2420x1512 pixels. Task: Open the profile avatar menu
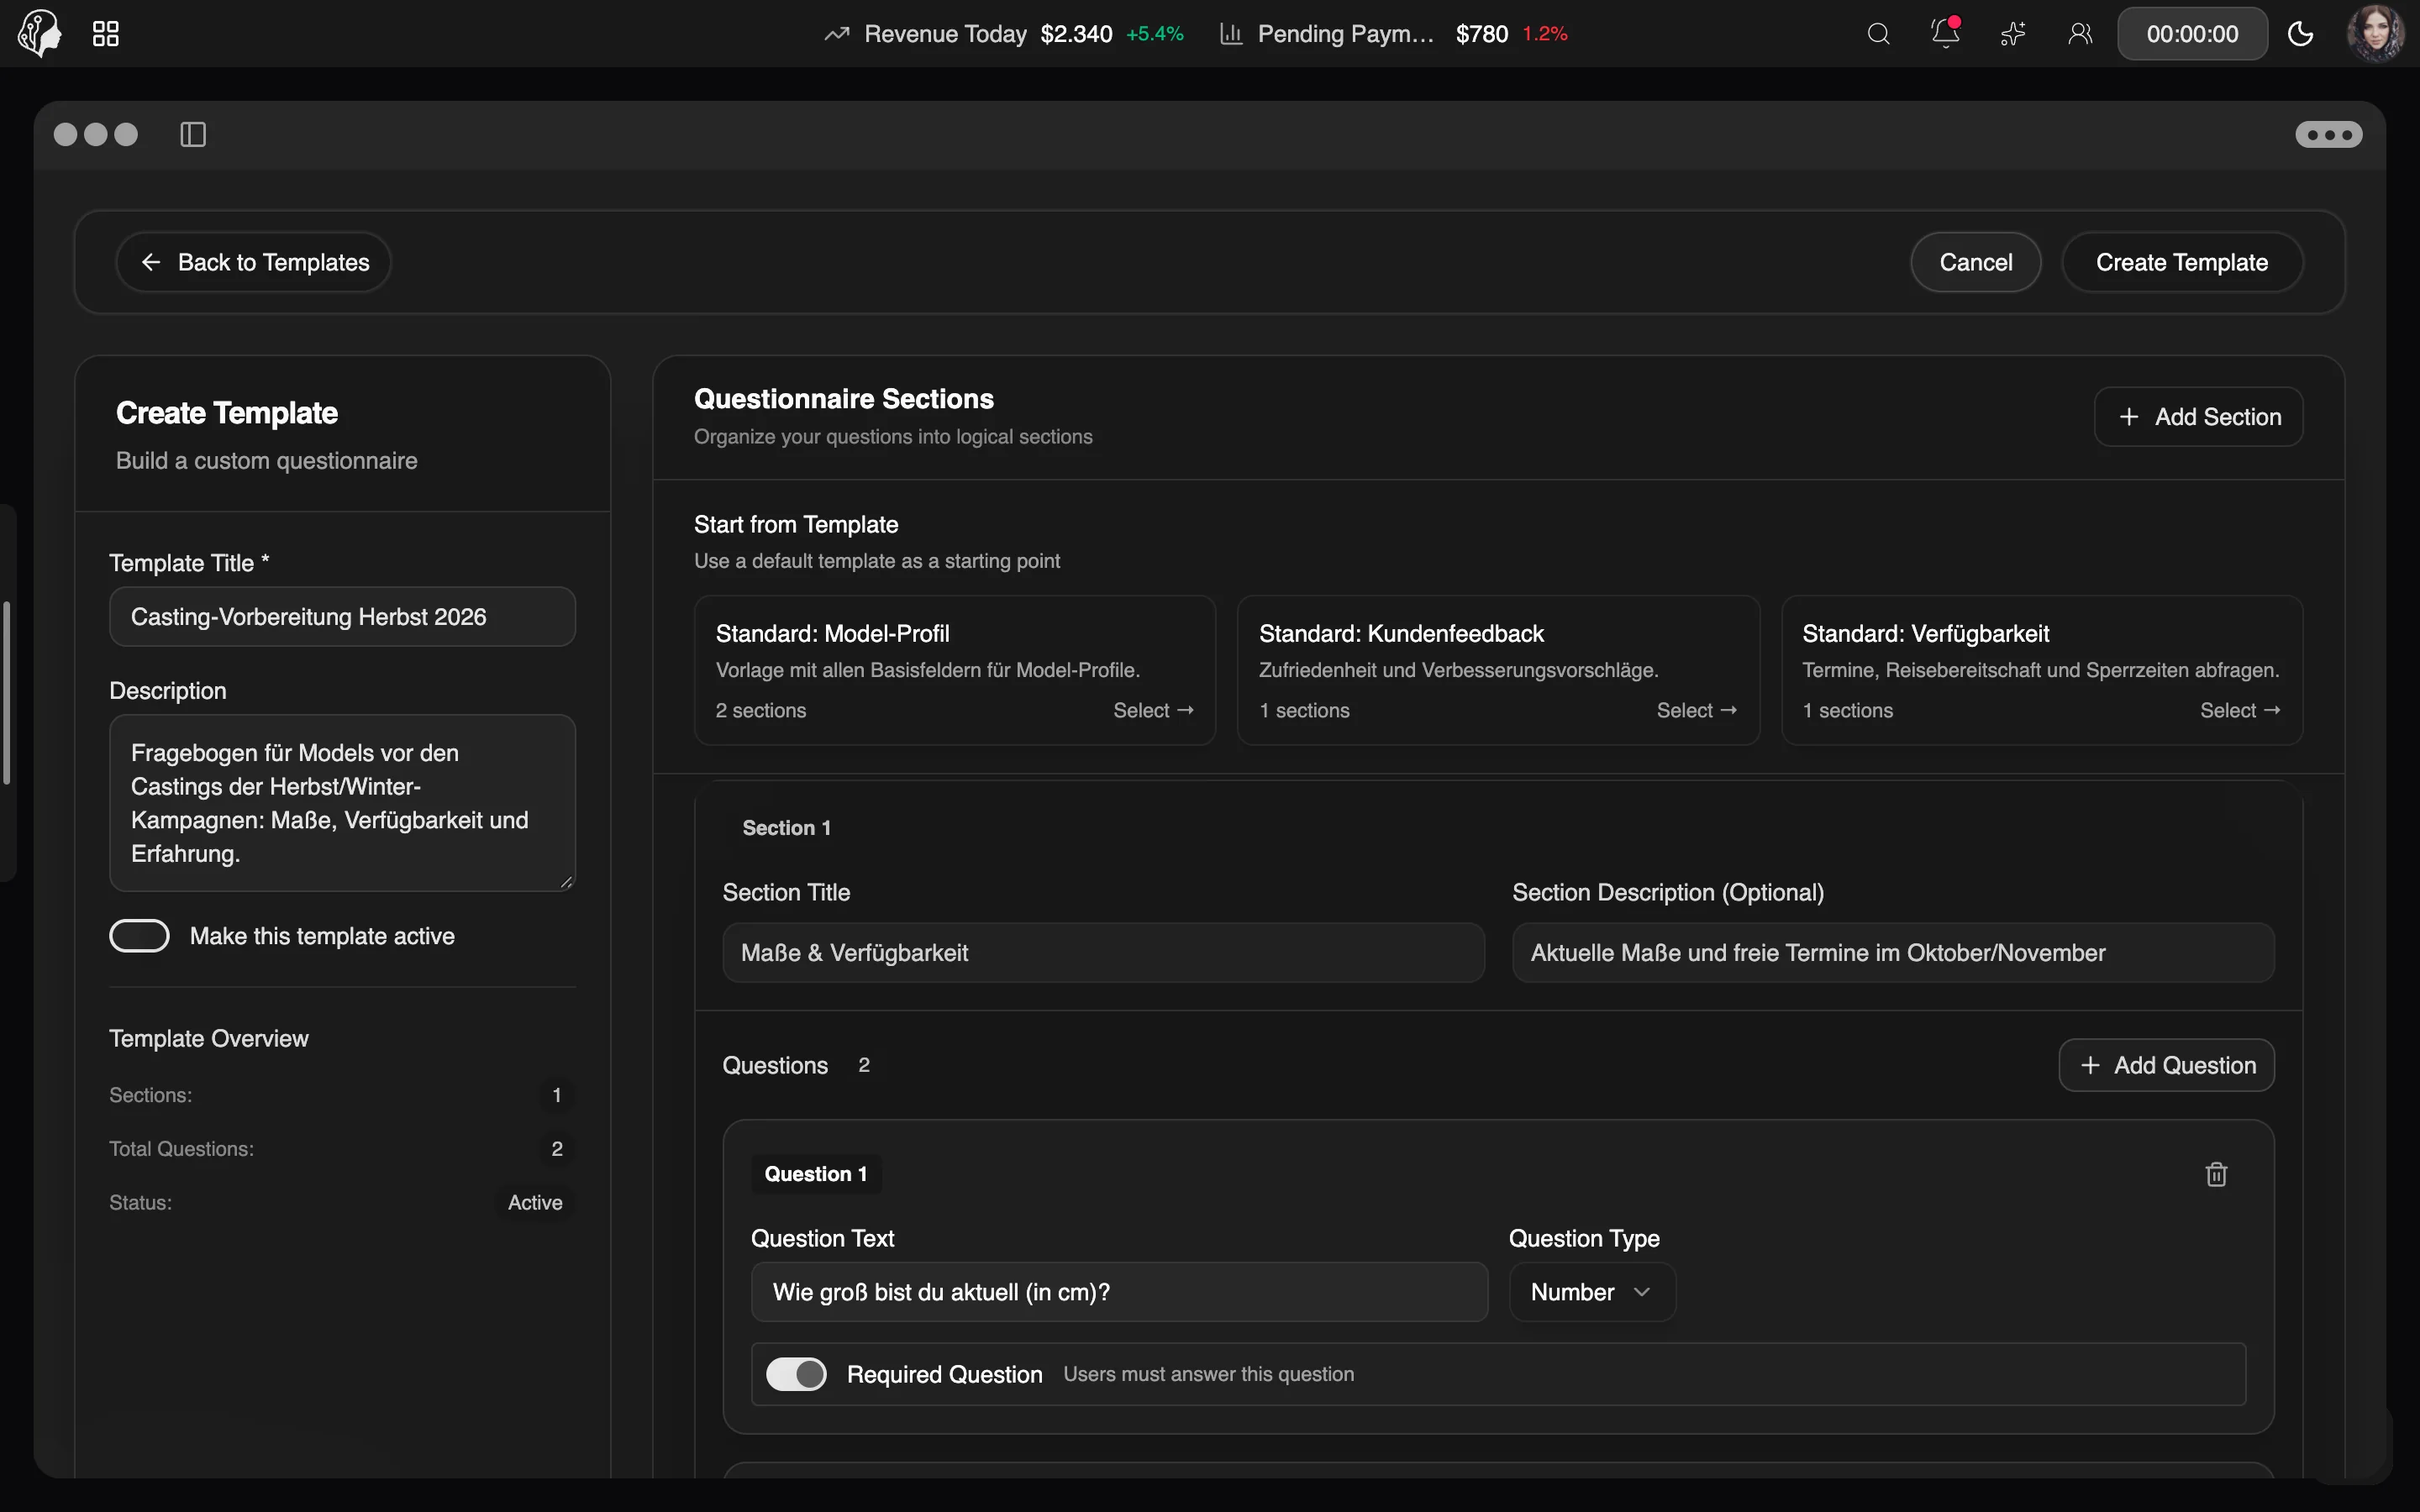[x=2375, y=33]
